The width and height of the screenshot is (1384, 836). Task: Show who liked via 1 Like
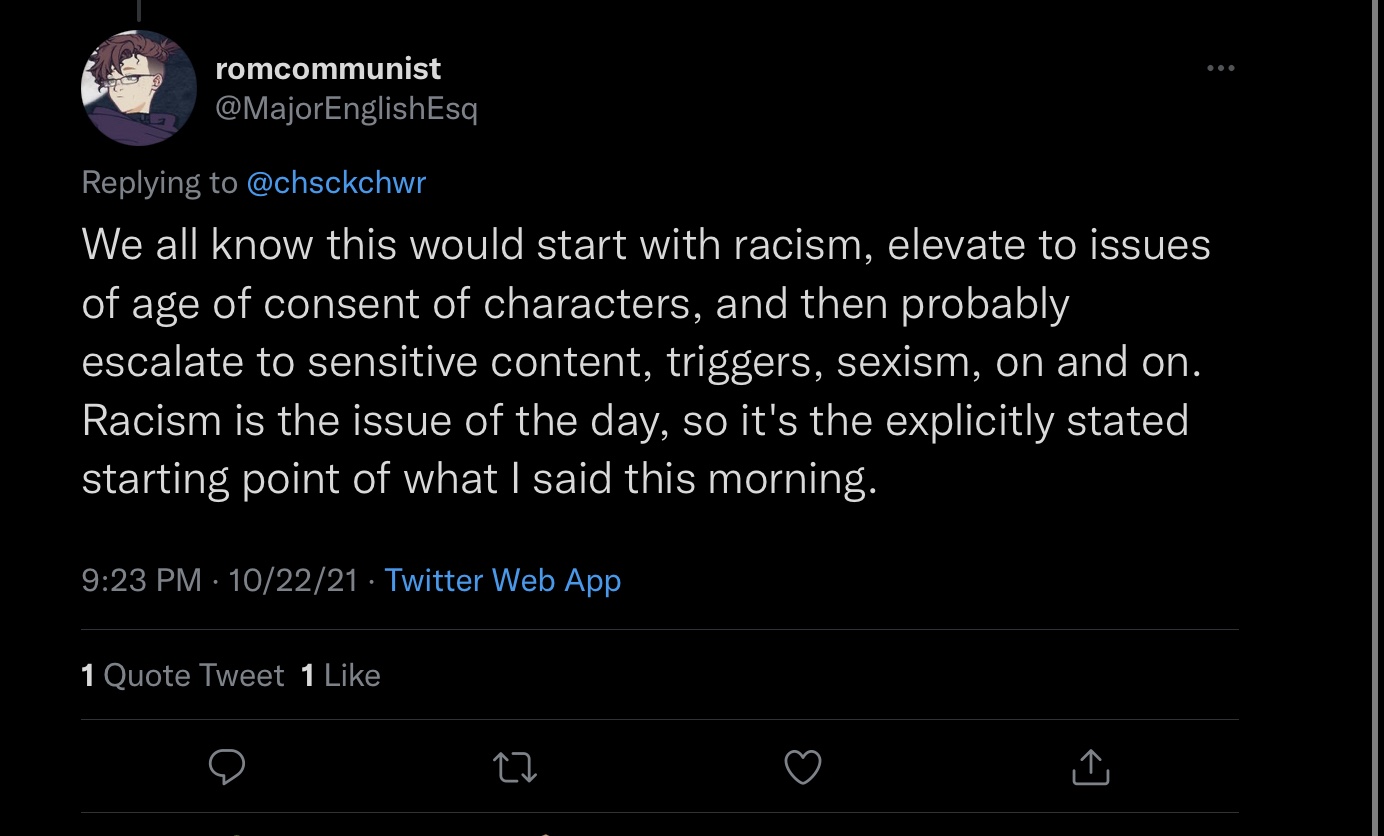[x=341, y=675]
